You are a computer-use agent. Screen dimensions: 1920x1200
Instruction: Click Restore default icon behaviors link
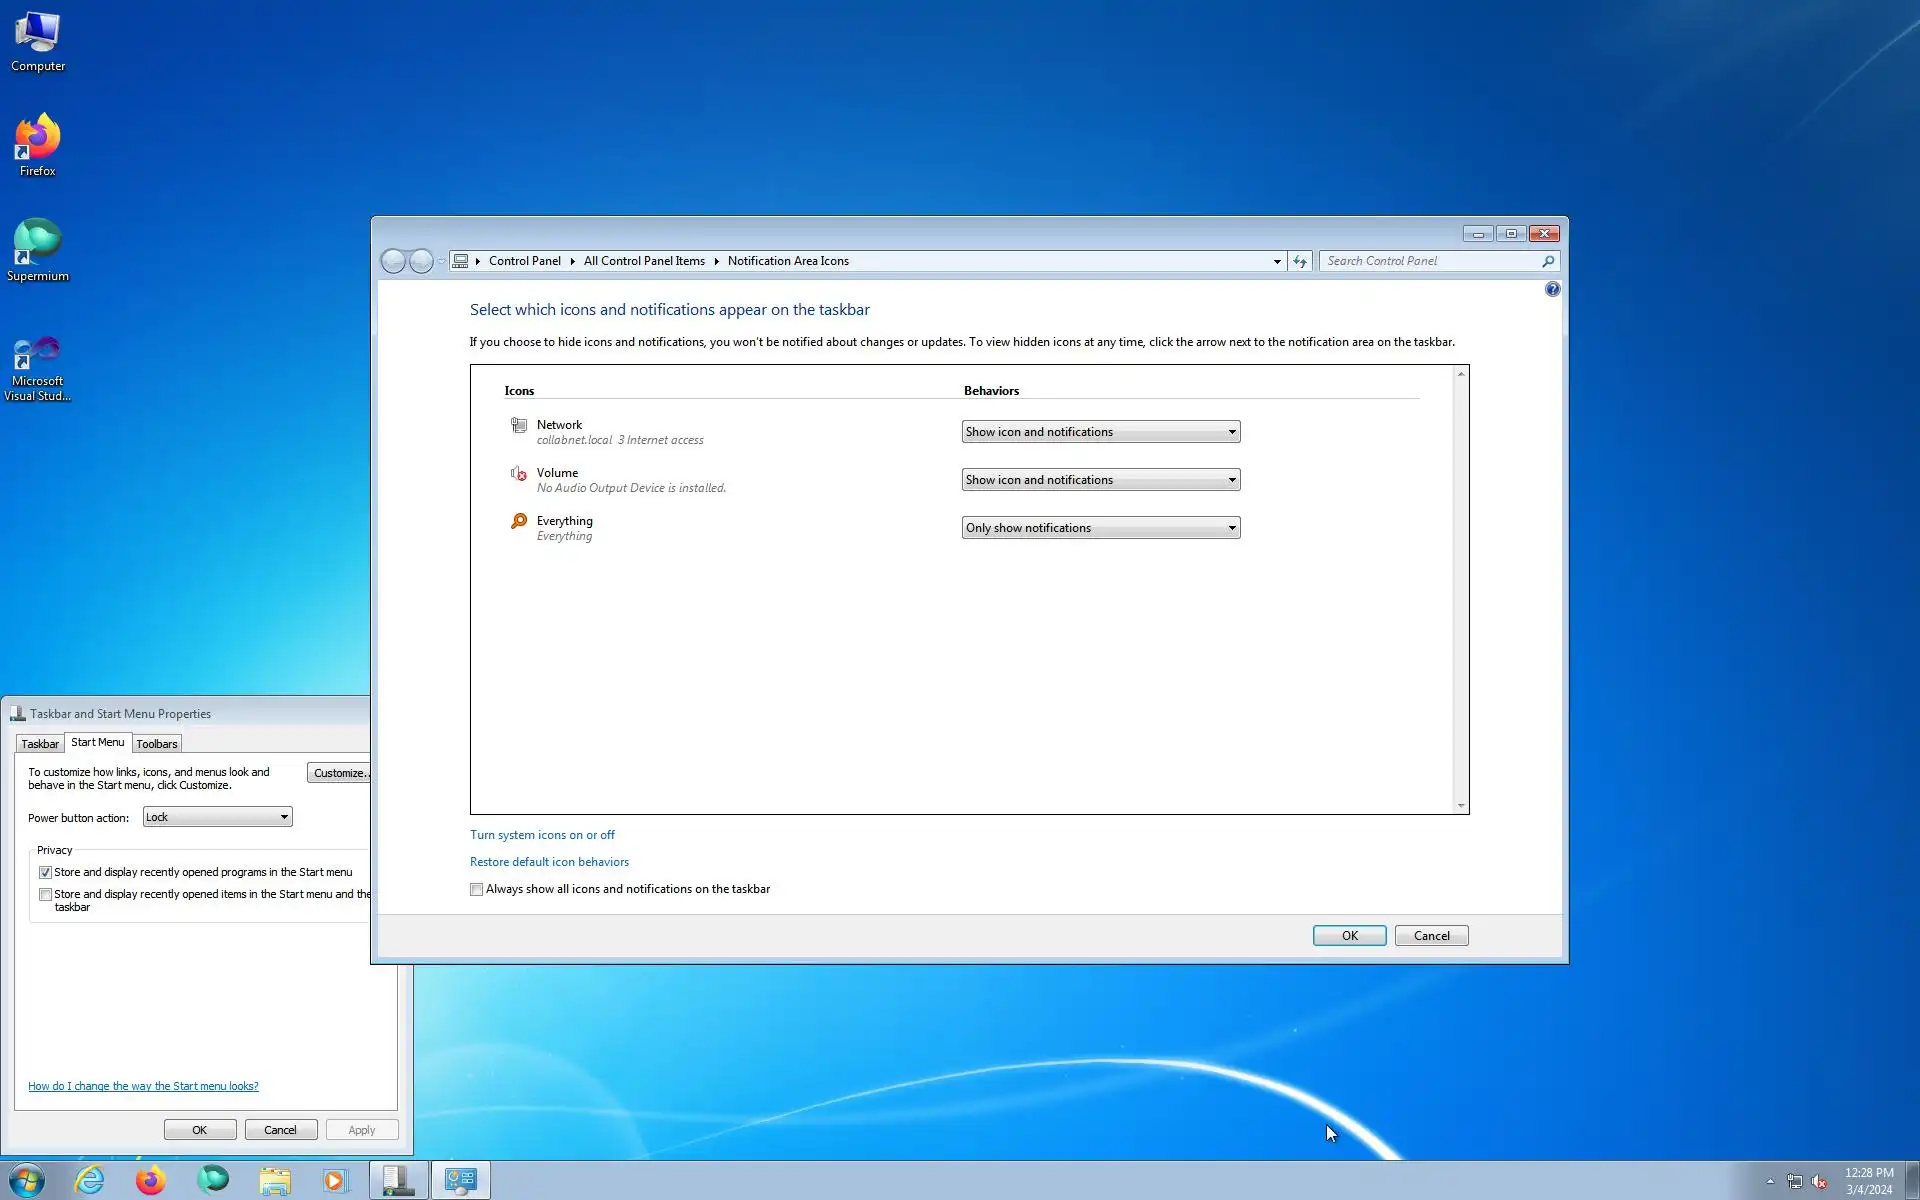coord(549,862)
